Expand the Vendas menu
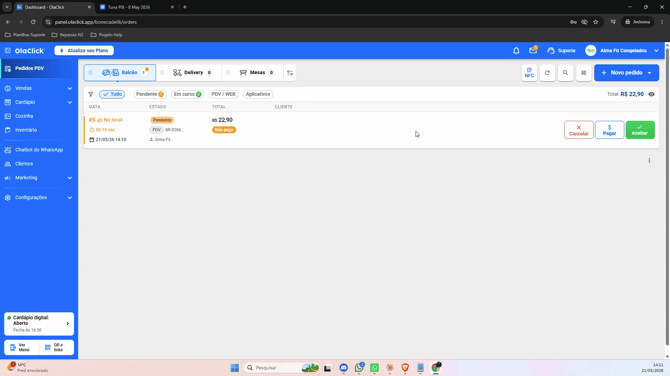670x376 pixels. 39,88
